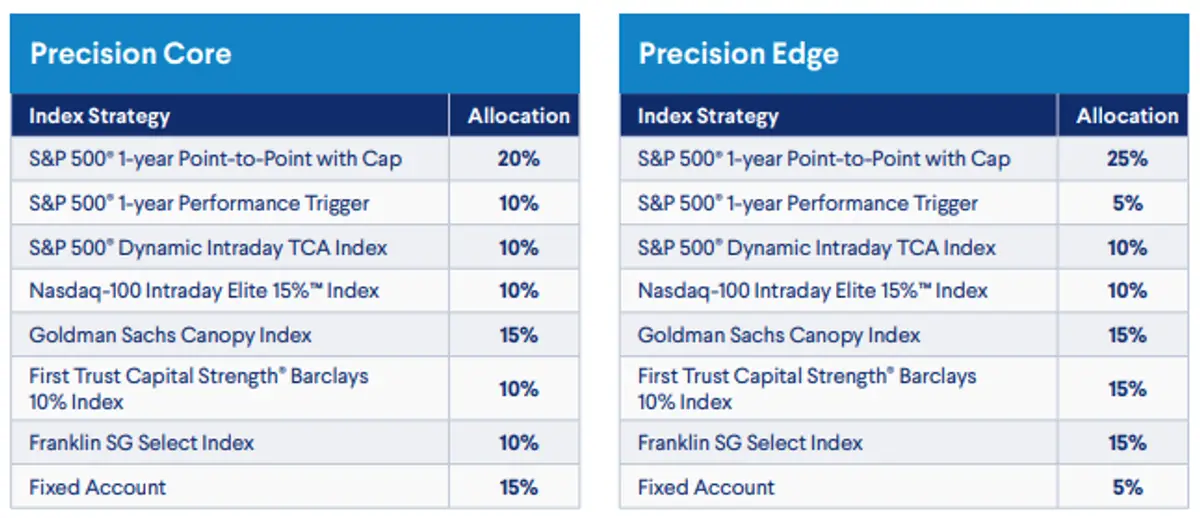Screen dimensions: 1200x518
Task: Click Goldman Sachs Canopy Index in Precision Core
Action: point(170,335)
